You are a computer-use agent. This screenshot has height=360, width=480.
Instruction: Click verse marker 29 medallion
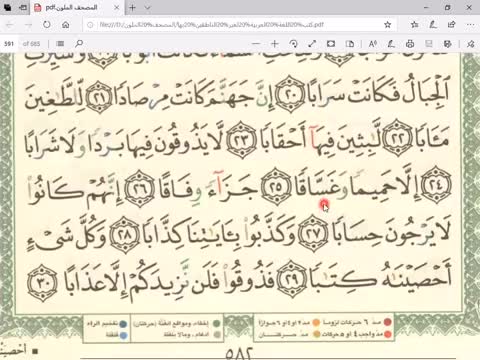point(292,279)
